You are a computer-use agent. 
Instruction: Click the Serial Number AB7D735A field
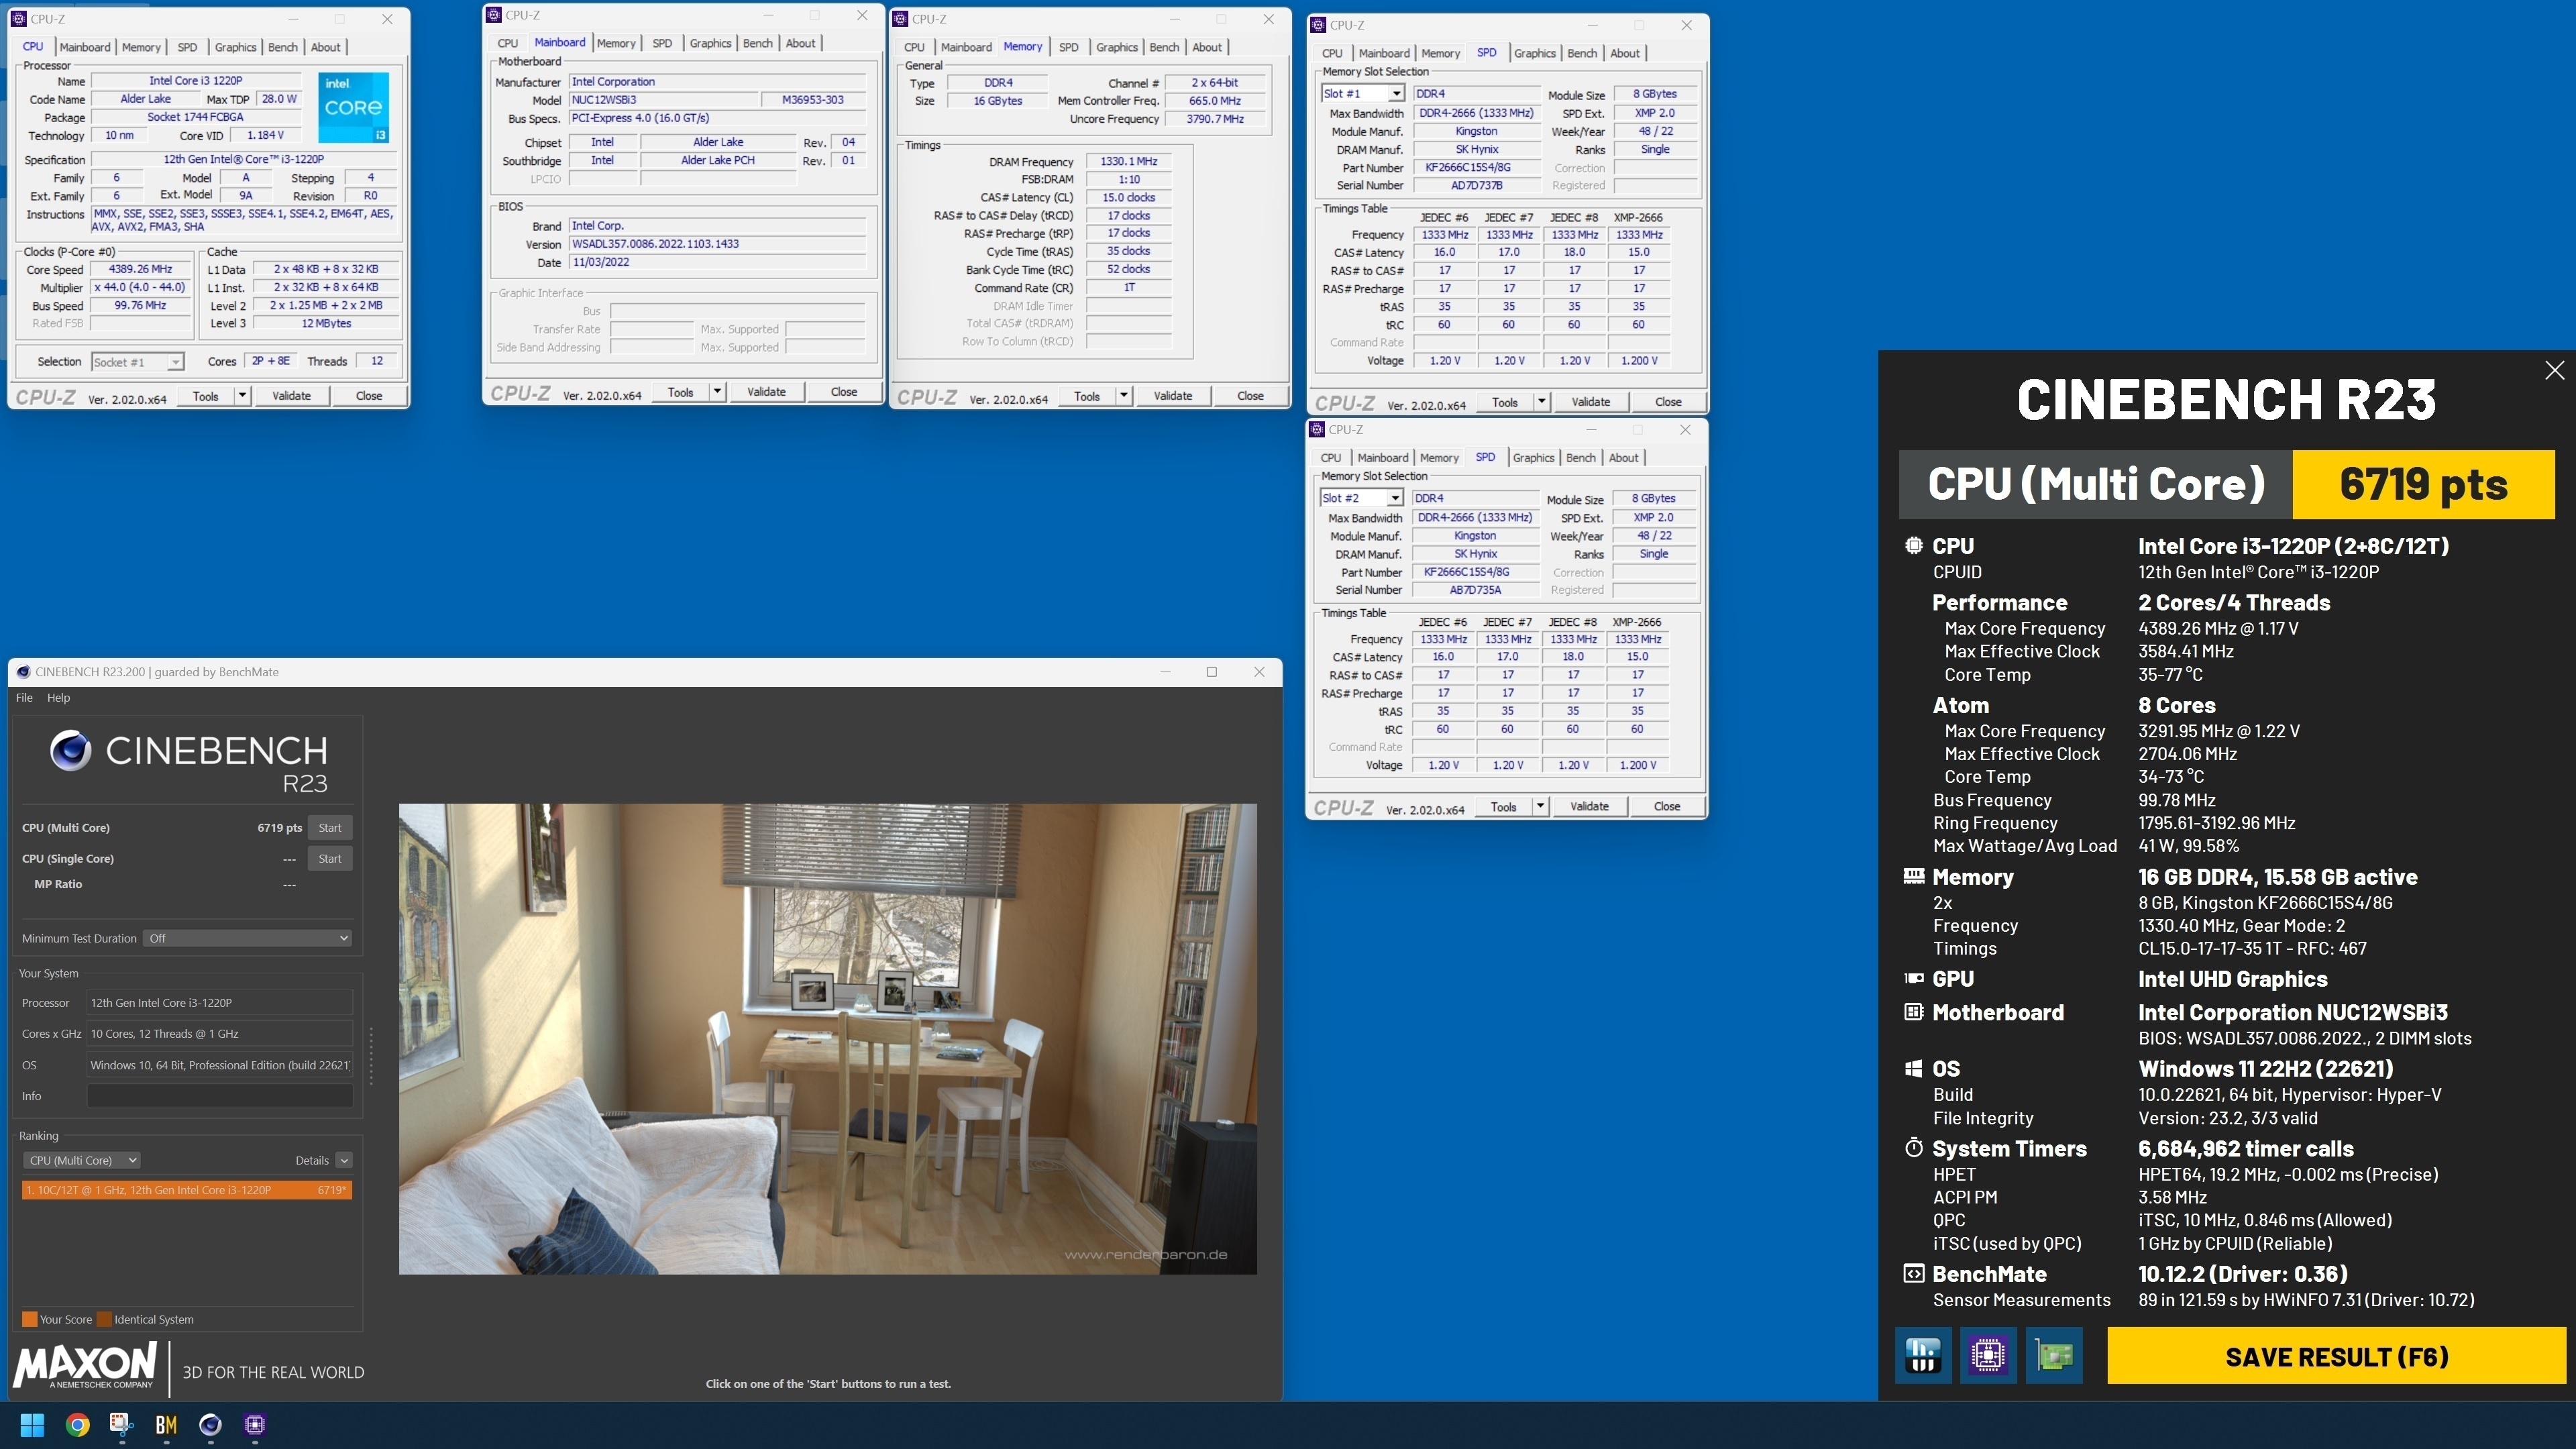1475,590
